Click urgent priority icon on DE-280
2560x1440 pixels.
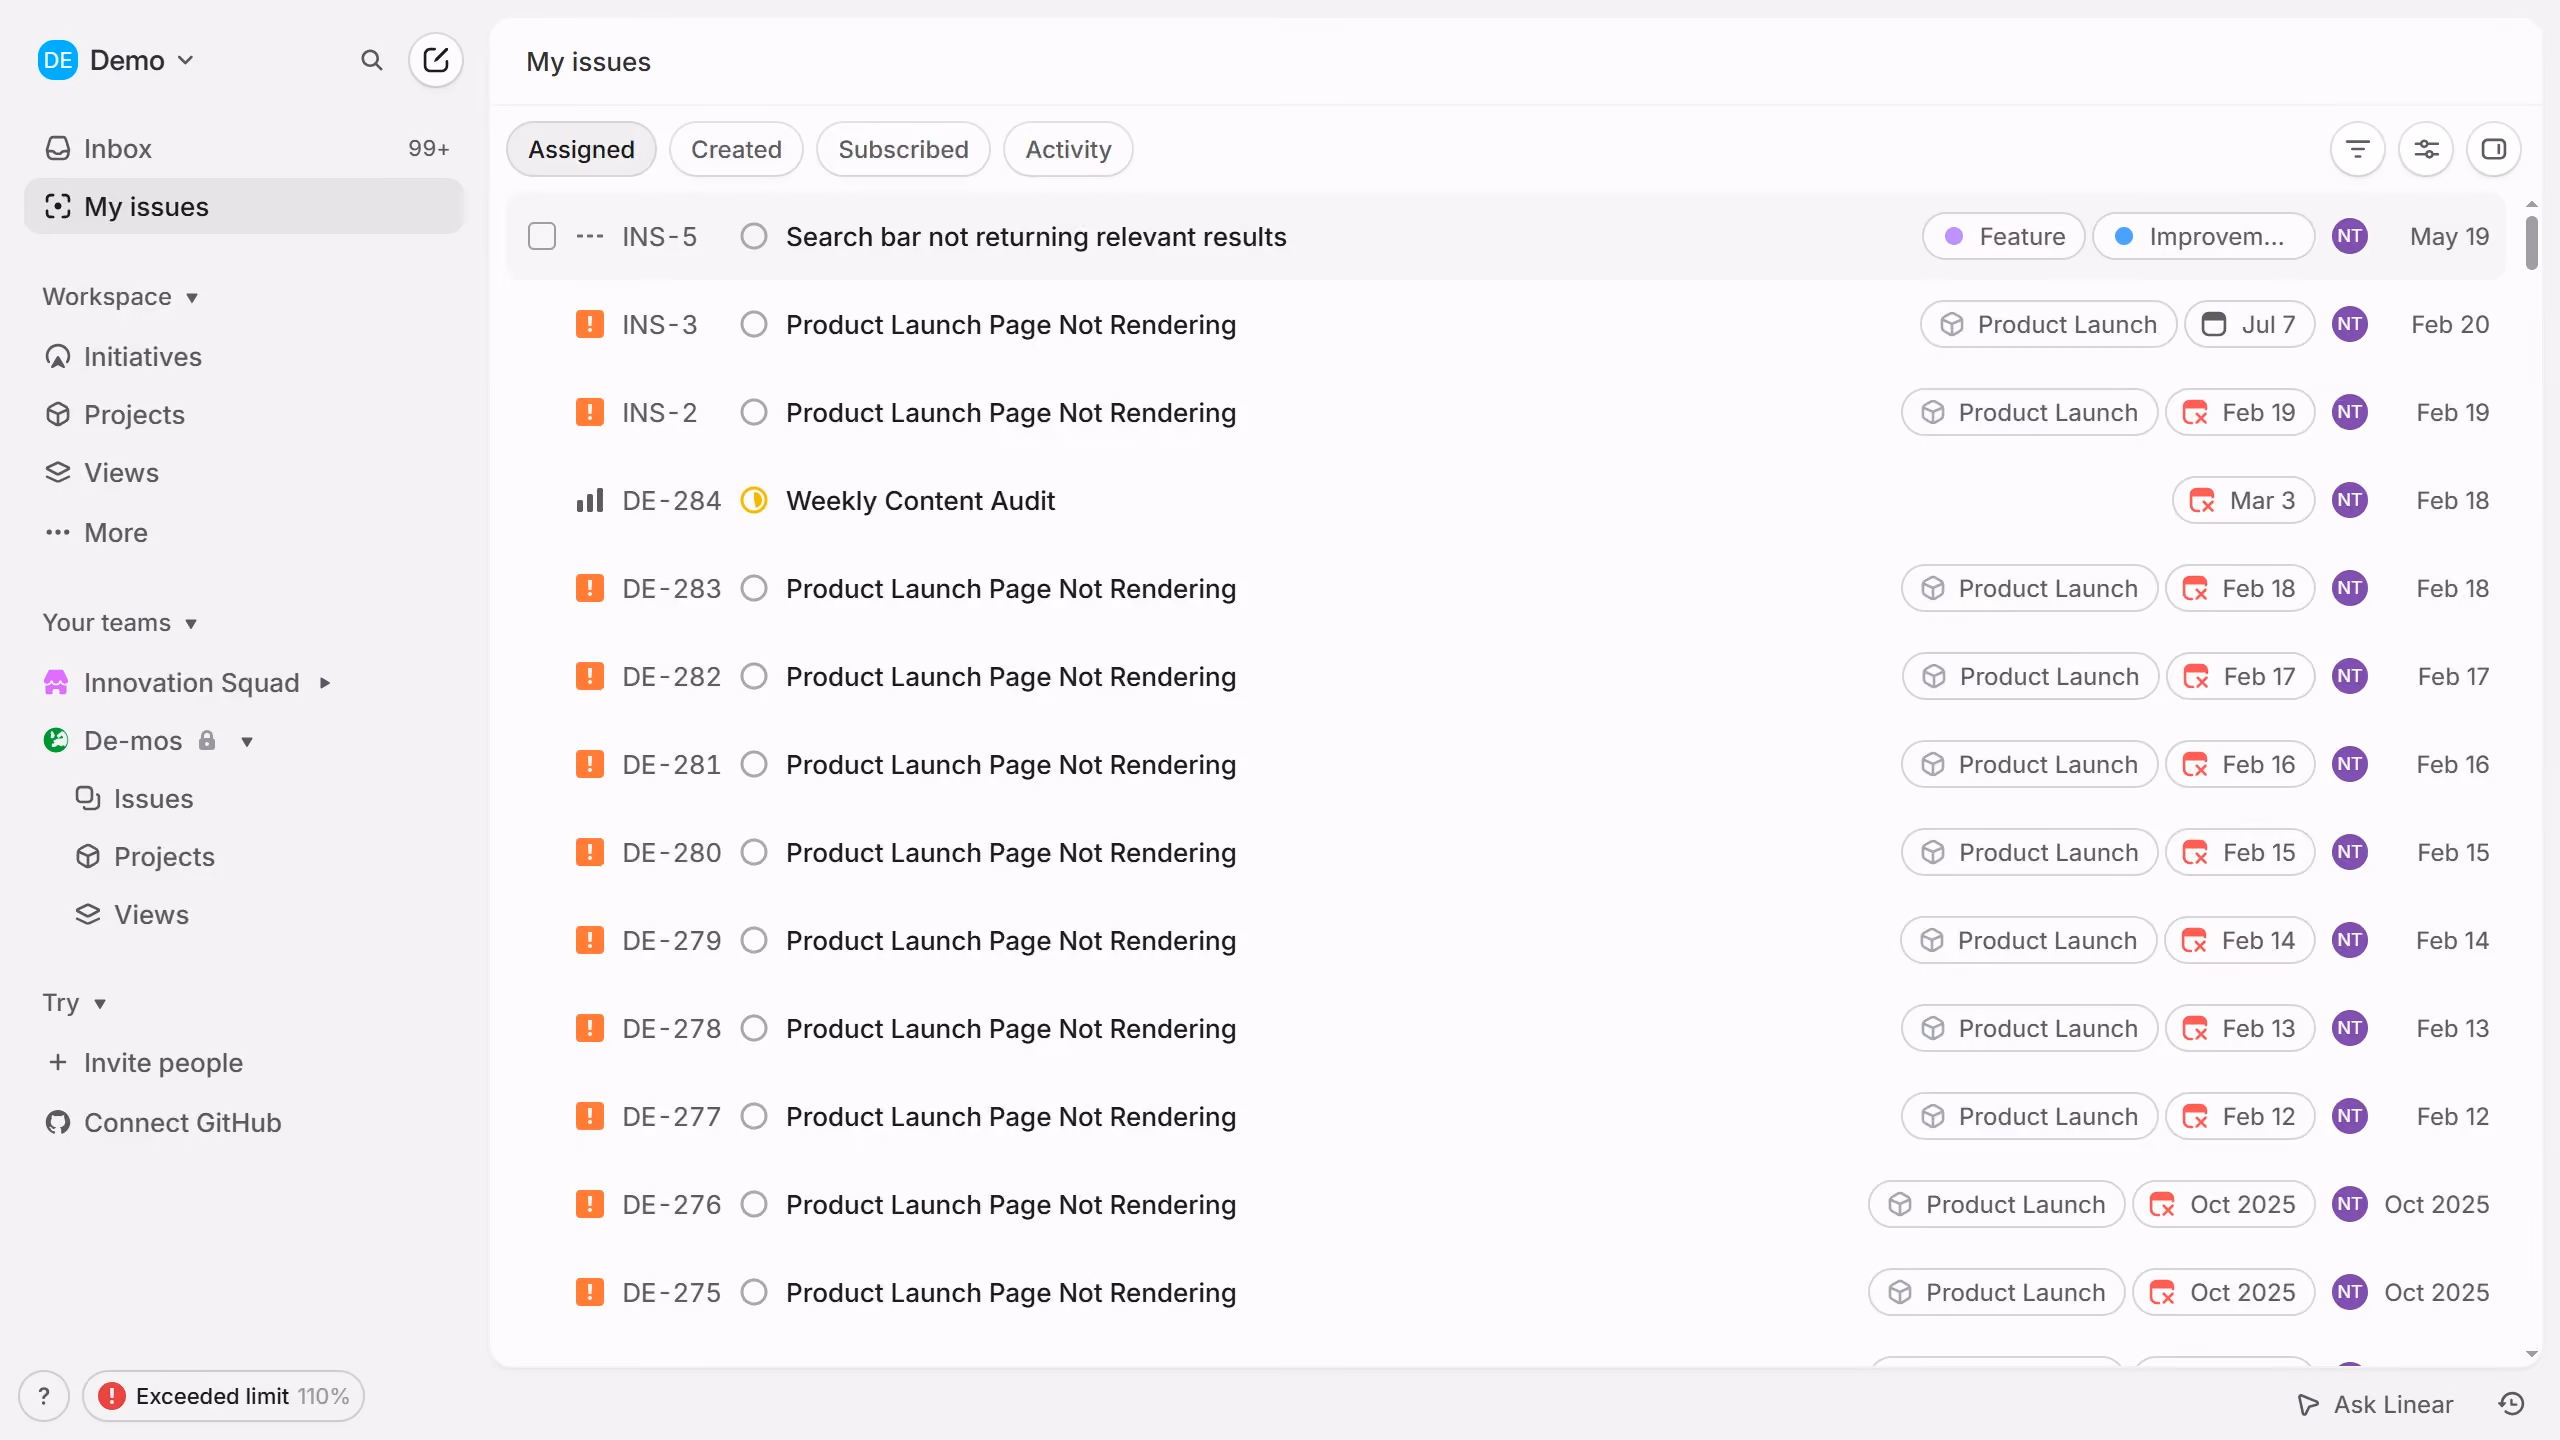(x=590, y=852)
